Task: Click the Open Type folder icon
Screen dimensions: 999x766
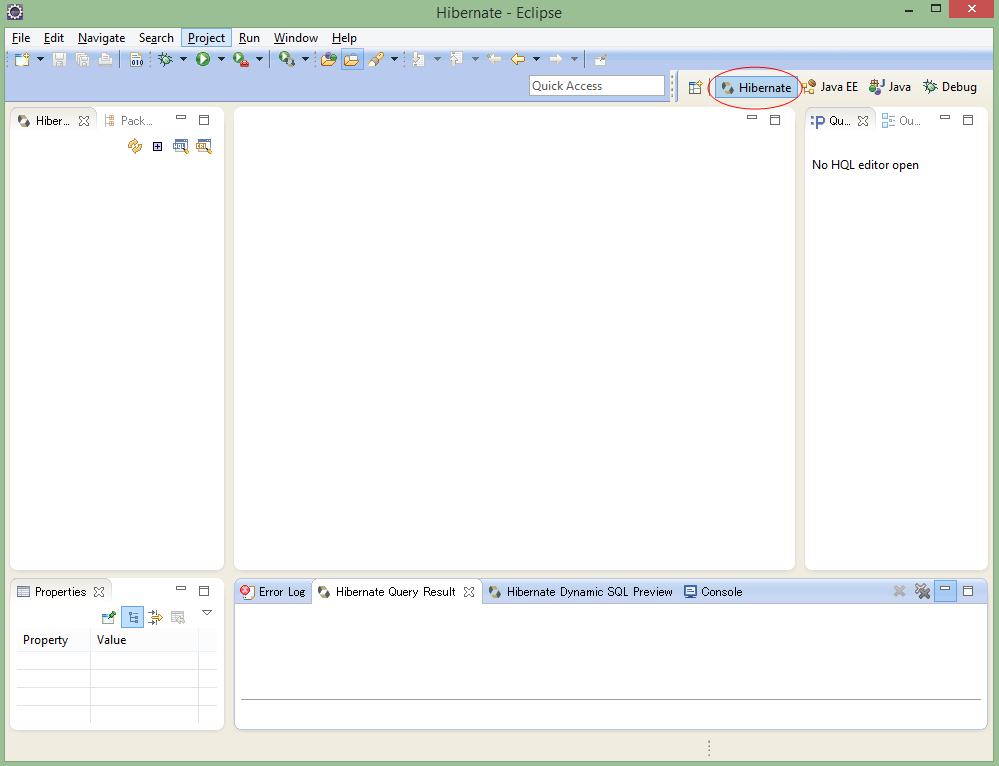Action: [x=328, y=59]
